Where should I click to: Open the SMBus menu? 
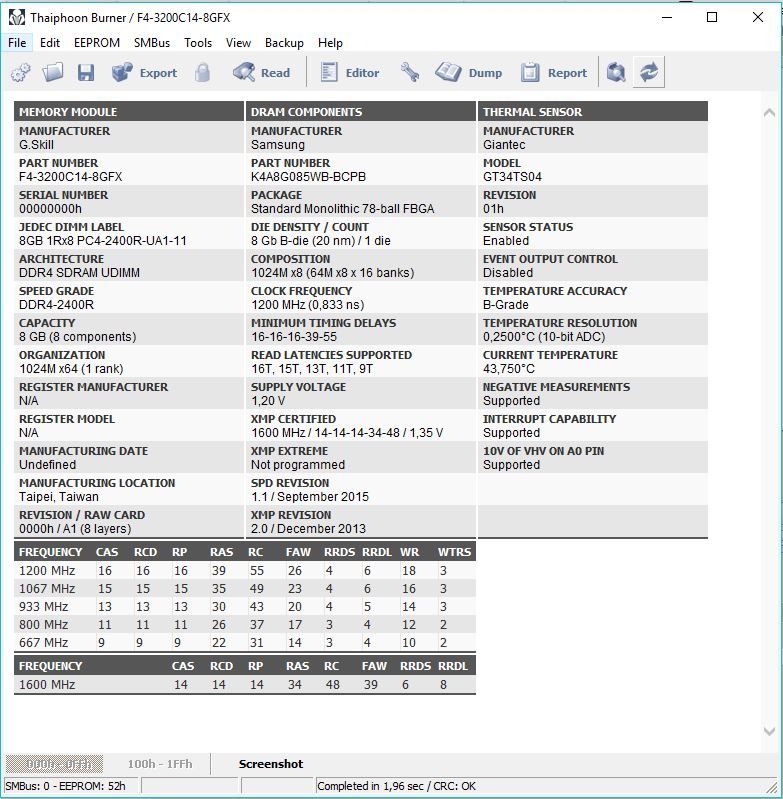click(x=152, y=43)
